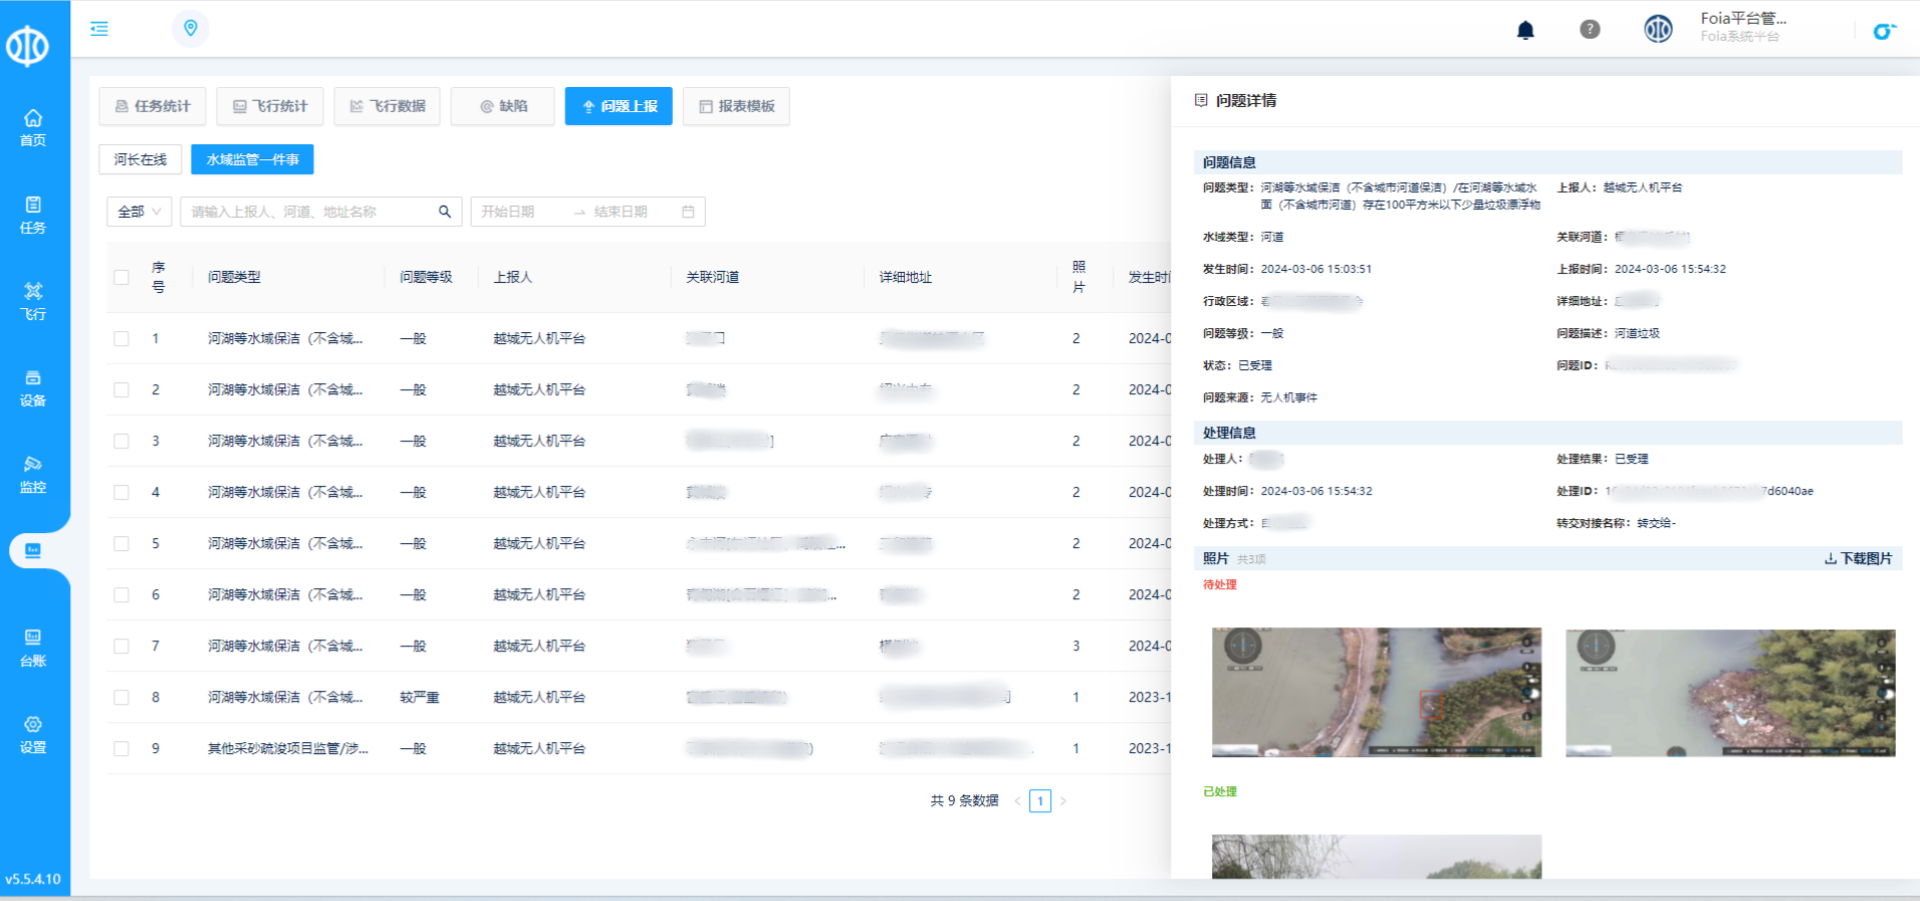Viewport: 1920px width, 901px height.
Task: Open the 飞行 drone section in sidebar
Action: coord(33,300)
